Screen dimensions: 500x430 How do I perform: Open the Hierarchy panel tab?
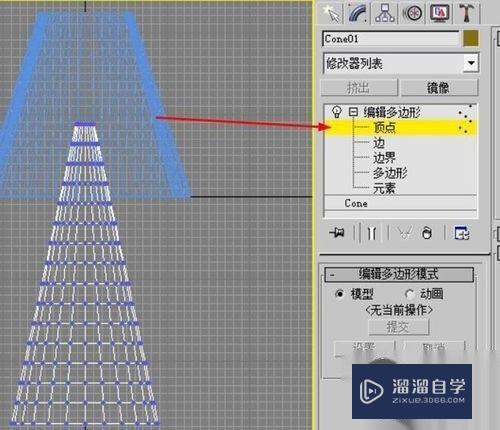(x=385, y=13)
